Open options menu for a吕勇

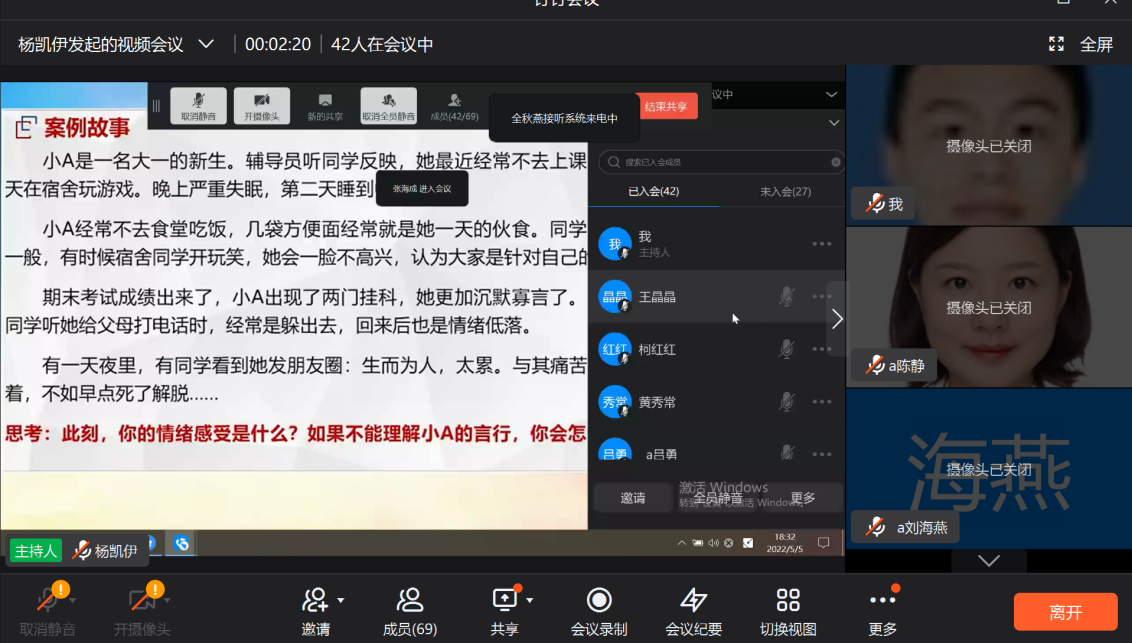(822, 454)
